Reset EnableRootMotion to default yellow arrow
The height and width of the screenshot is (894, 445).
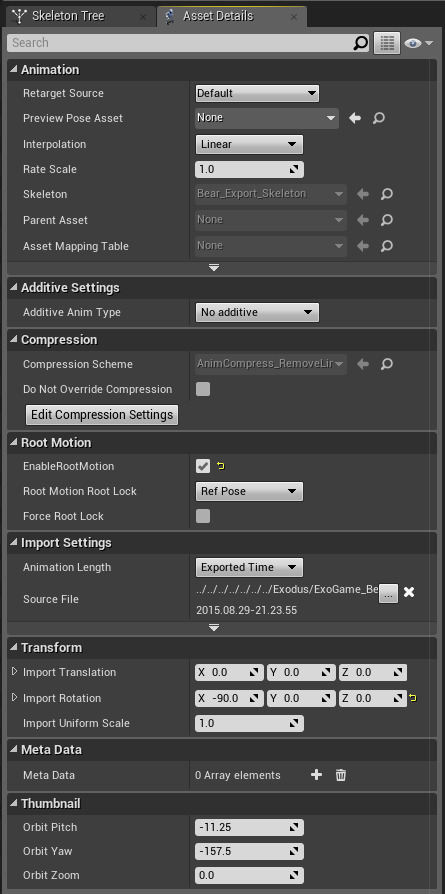[220, 466]
